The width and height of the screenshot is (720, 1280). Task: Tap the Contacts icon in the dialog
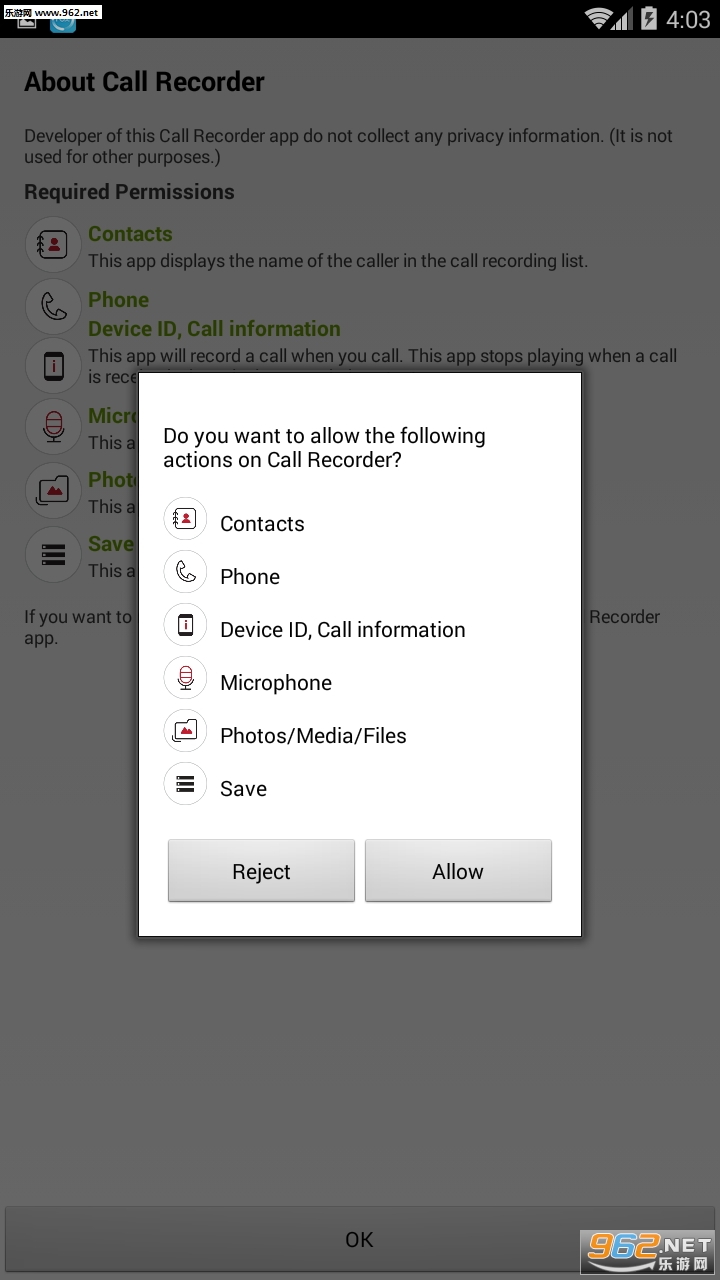185,519
